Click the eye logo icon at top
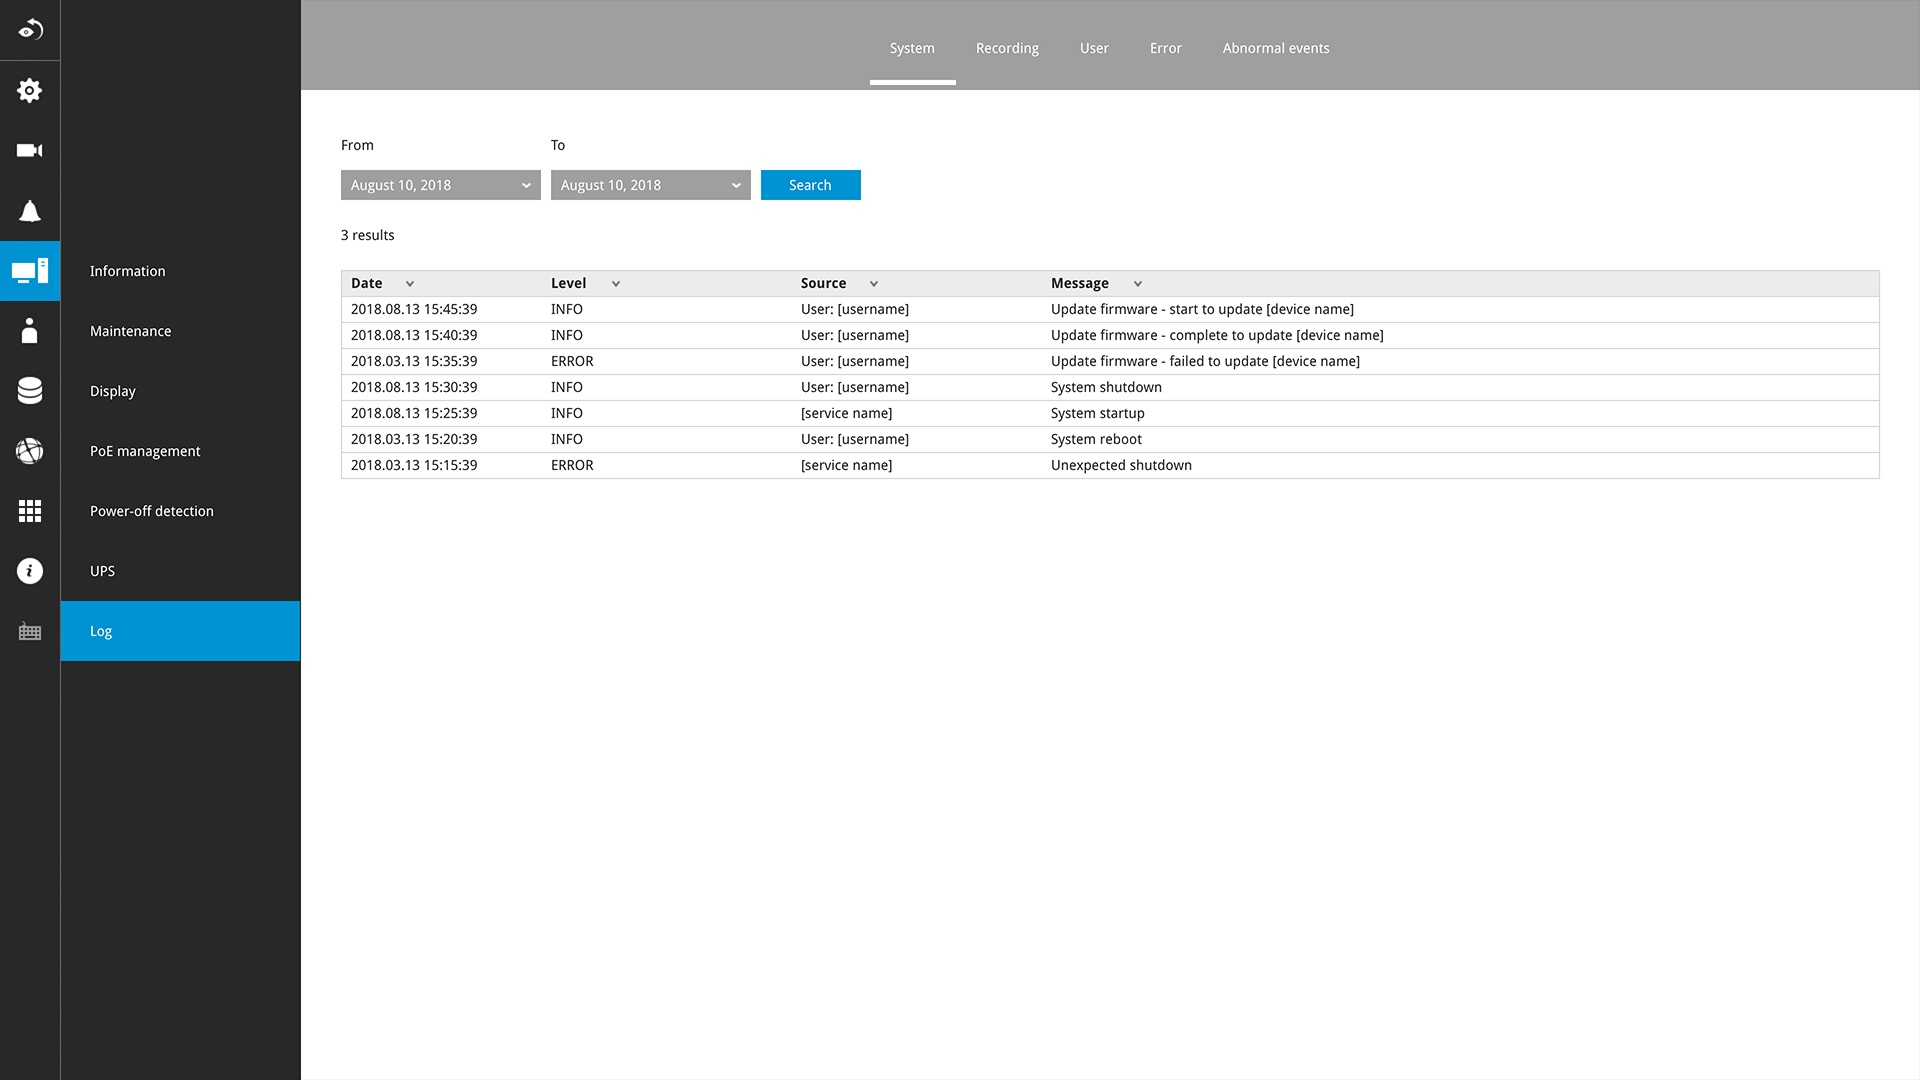 pos(30,30)
